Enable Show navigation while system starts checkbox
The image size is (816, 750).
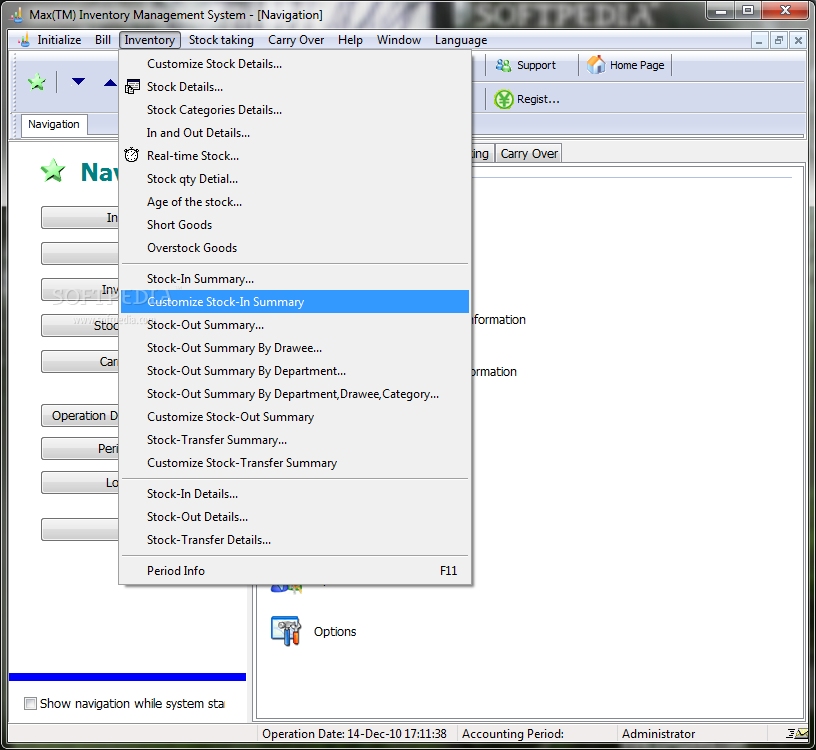[x=30, y=704]
